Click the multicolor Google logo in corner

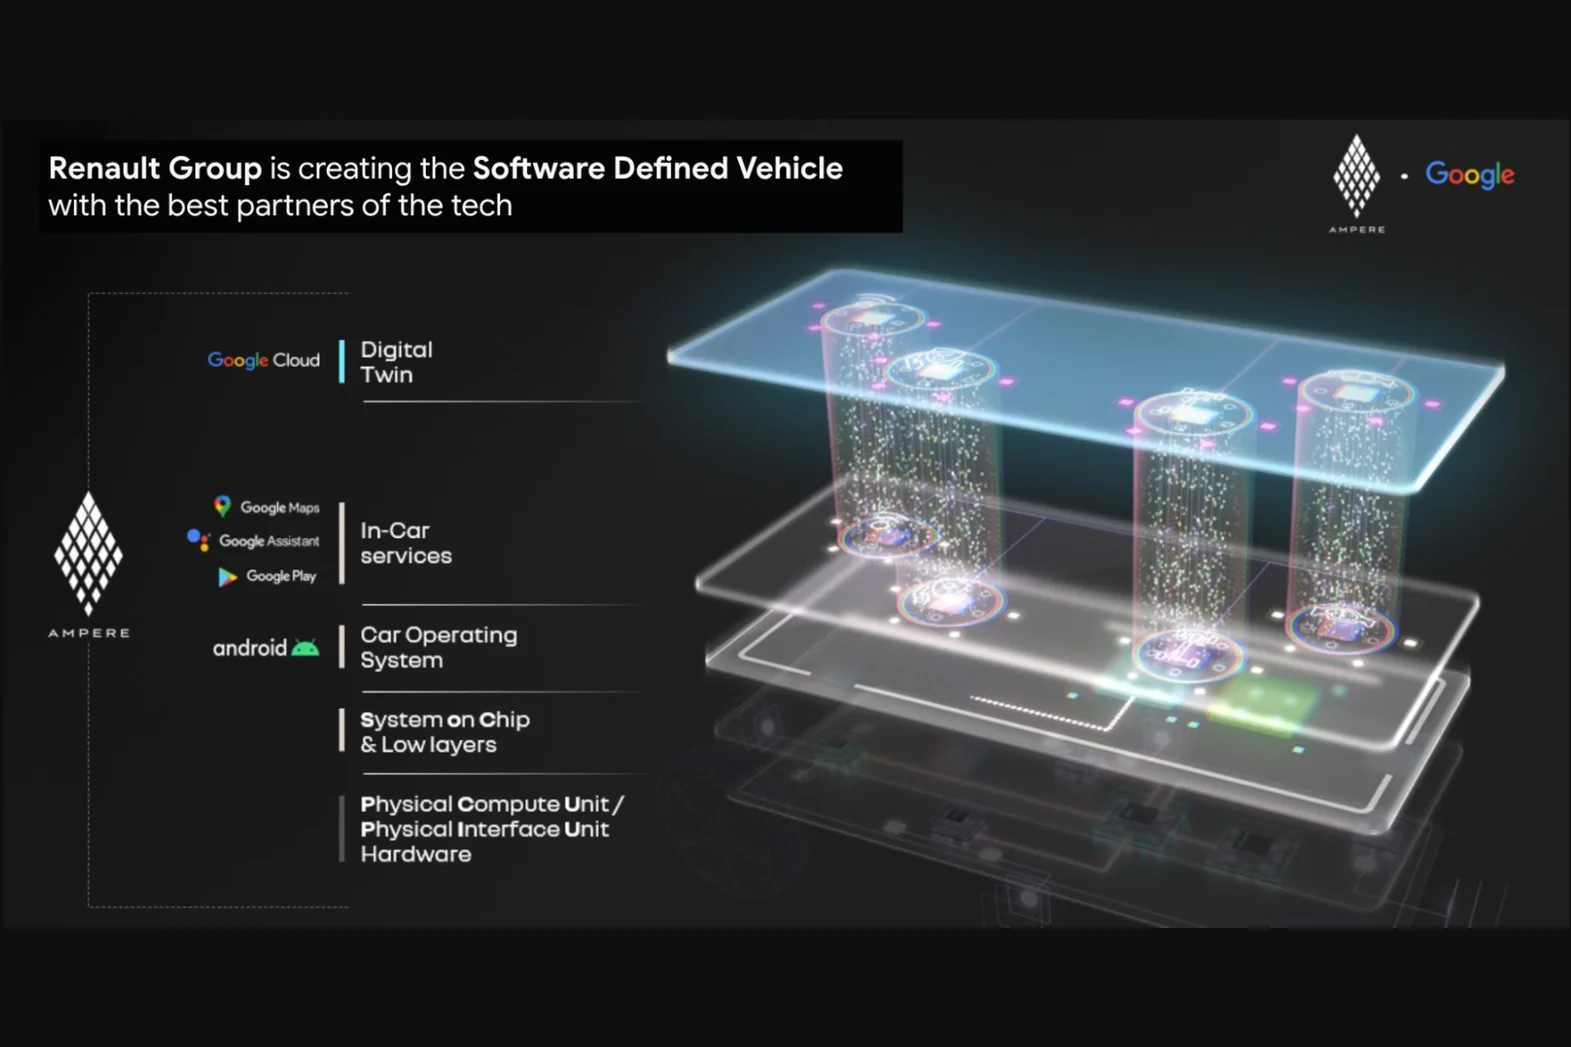coord(1469,175)
